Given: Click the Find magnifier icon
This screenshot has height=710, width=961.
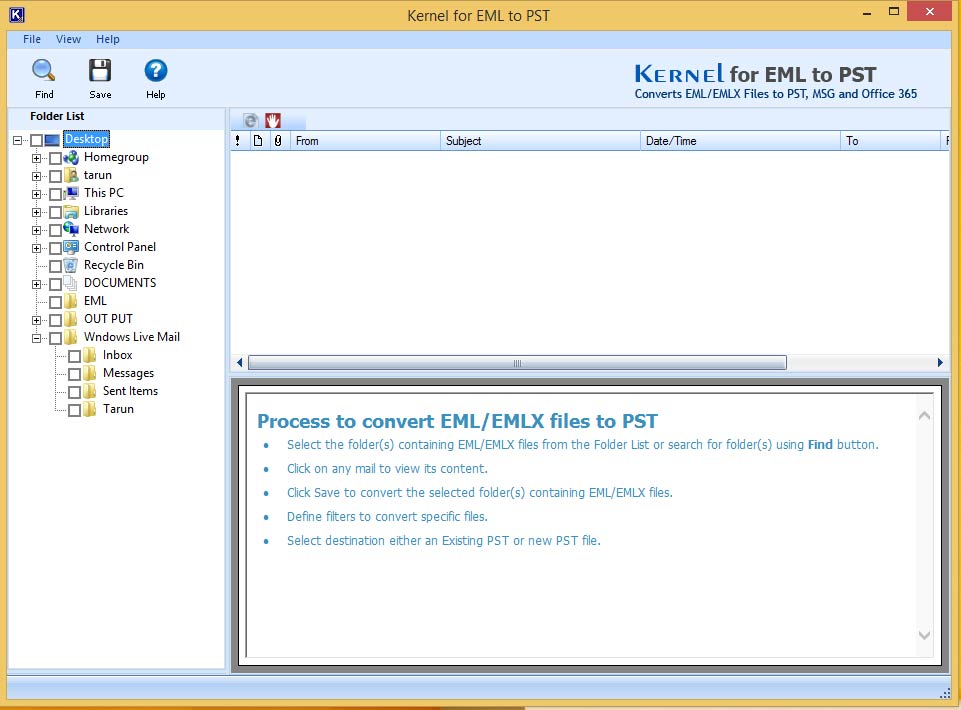Looking at the screenshot, I should tap(44, 71).
